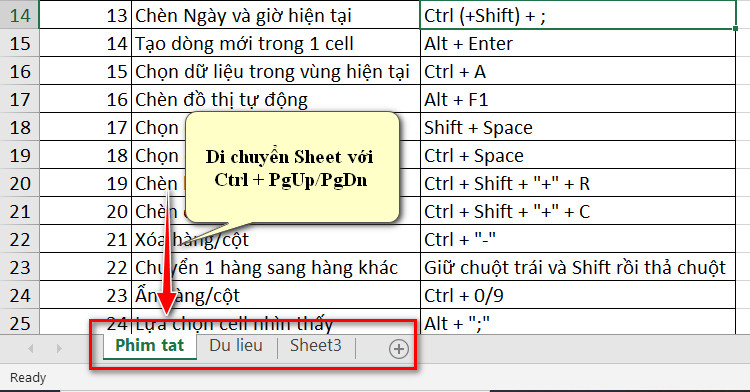
Task: Select cell "Shift + Space"
Action: (578, 127)
